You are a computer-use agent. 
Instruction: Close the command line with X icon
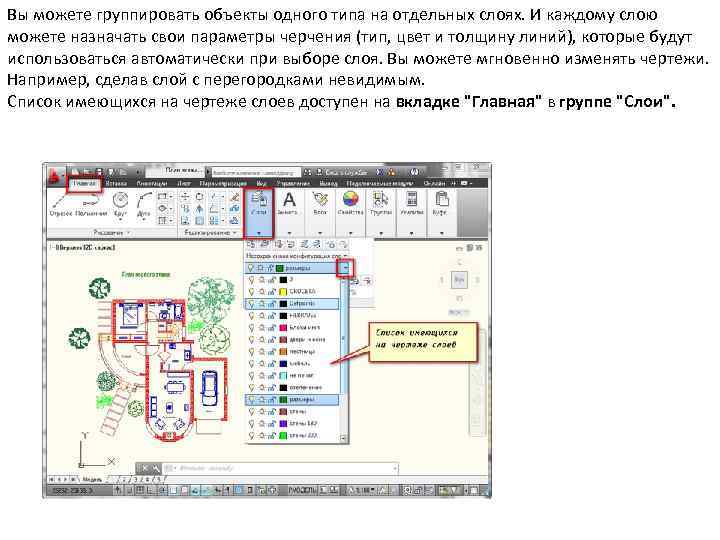click(144, 468)
